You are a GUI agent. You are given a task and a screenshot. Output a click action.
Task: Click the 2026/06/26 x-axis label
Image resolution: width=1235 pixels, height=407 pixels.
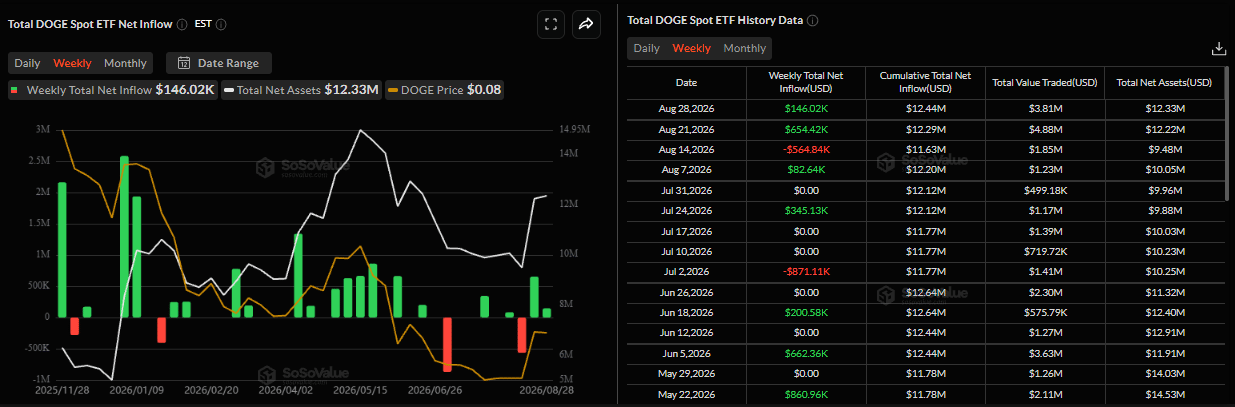433,389
